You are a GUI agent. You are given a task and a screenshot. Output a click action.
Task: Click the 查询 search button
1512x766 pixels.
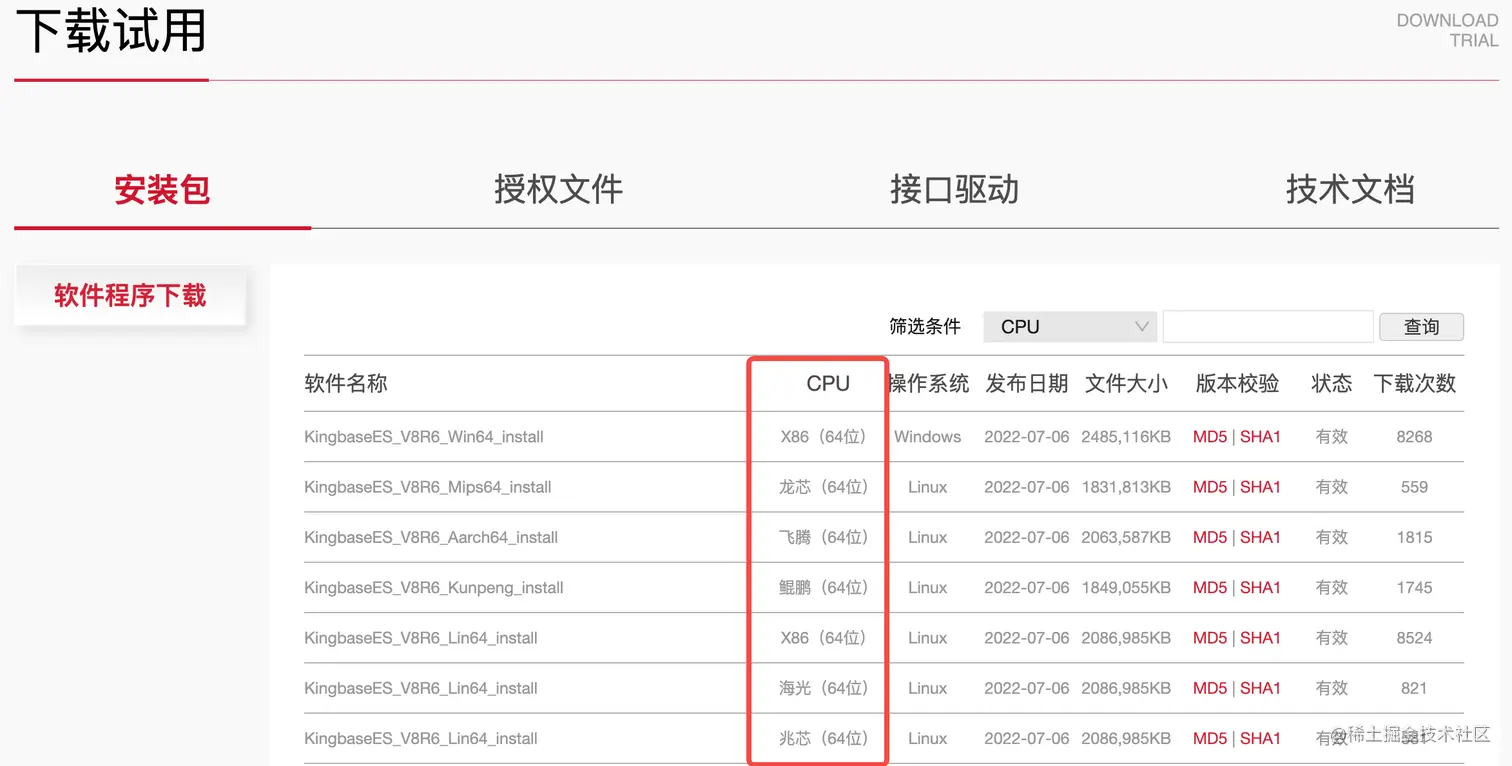pos(1421,327)
